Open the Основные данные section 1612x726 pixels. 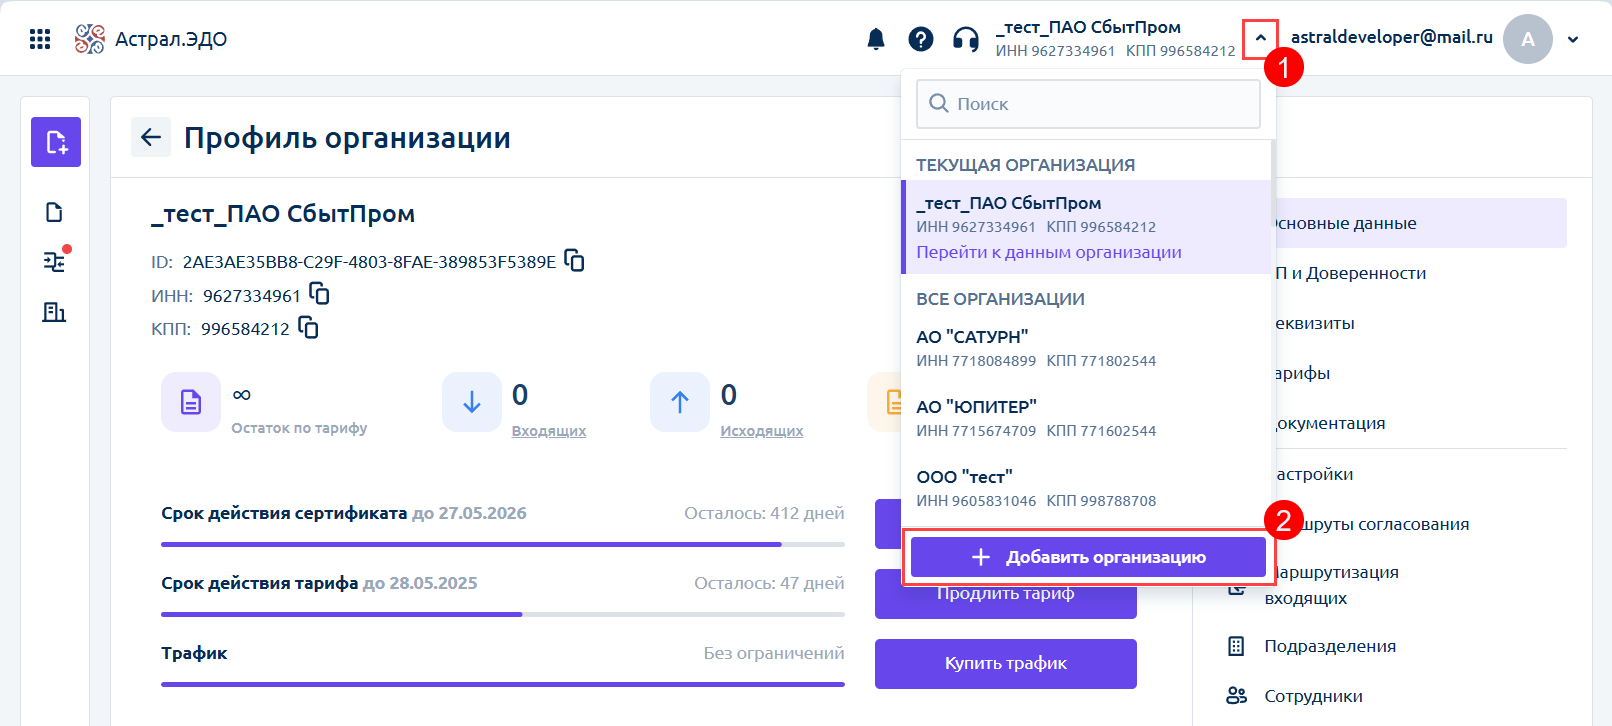(1420, 223)
